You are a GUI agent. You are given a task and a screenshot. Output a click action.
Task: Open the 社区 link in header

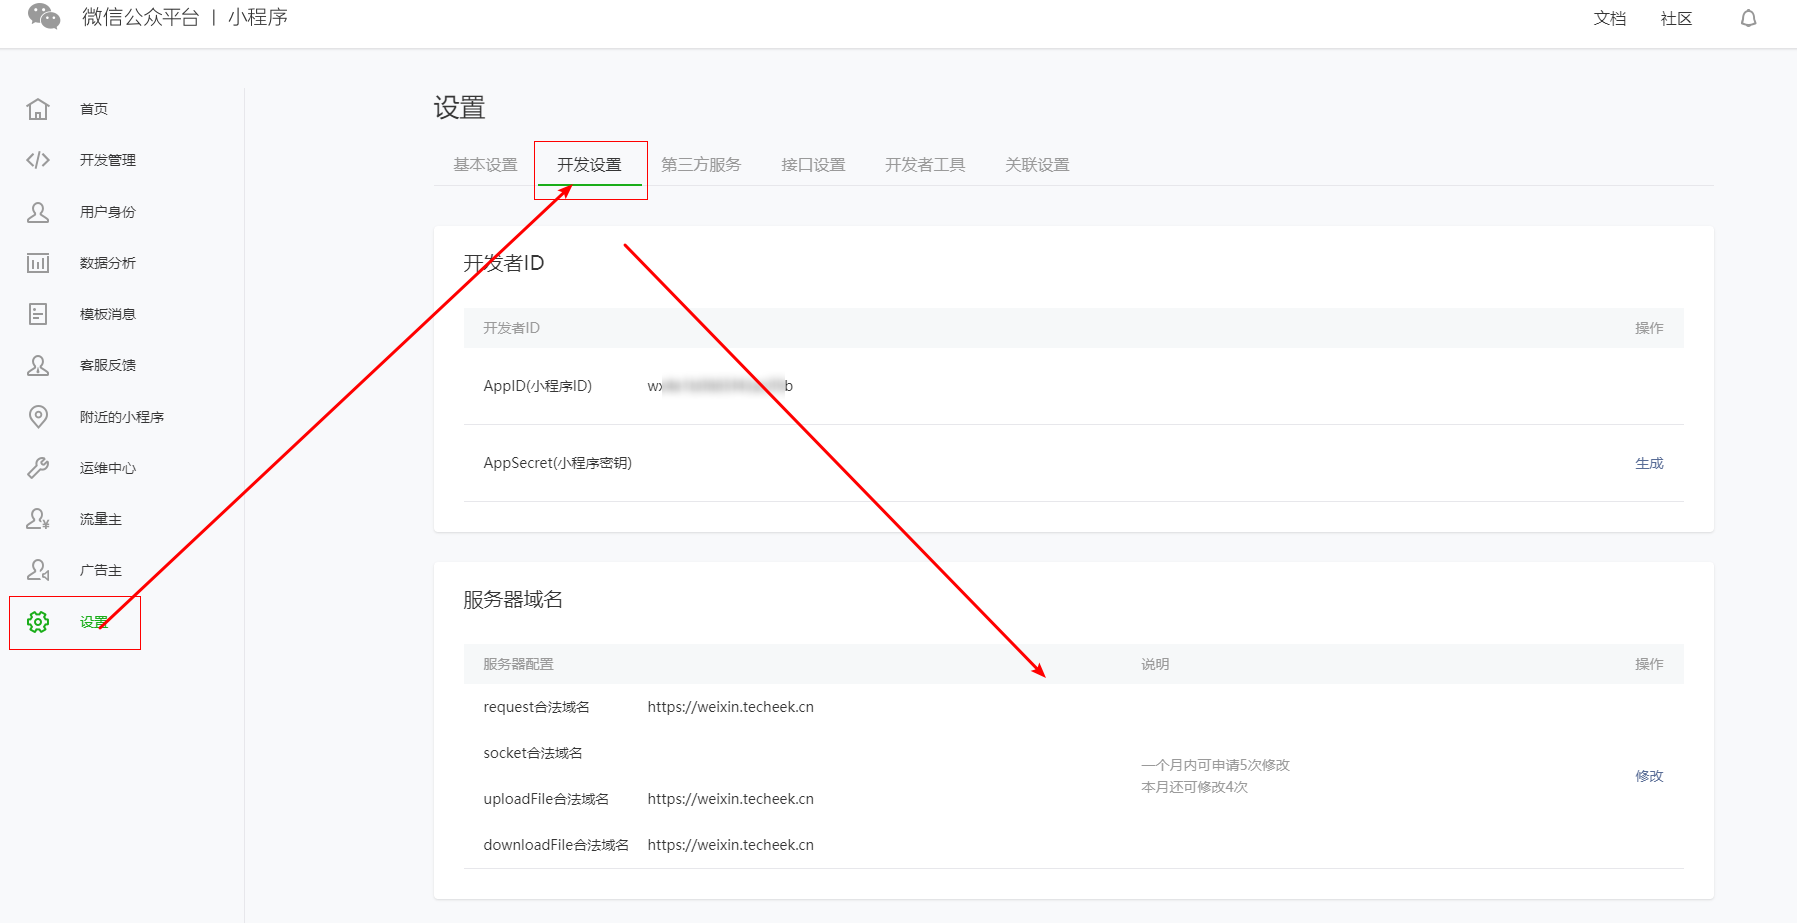point(1676,19)
